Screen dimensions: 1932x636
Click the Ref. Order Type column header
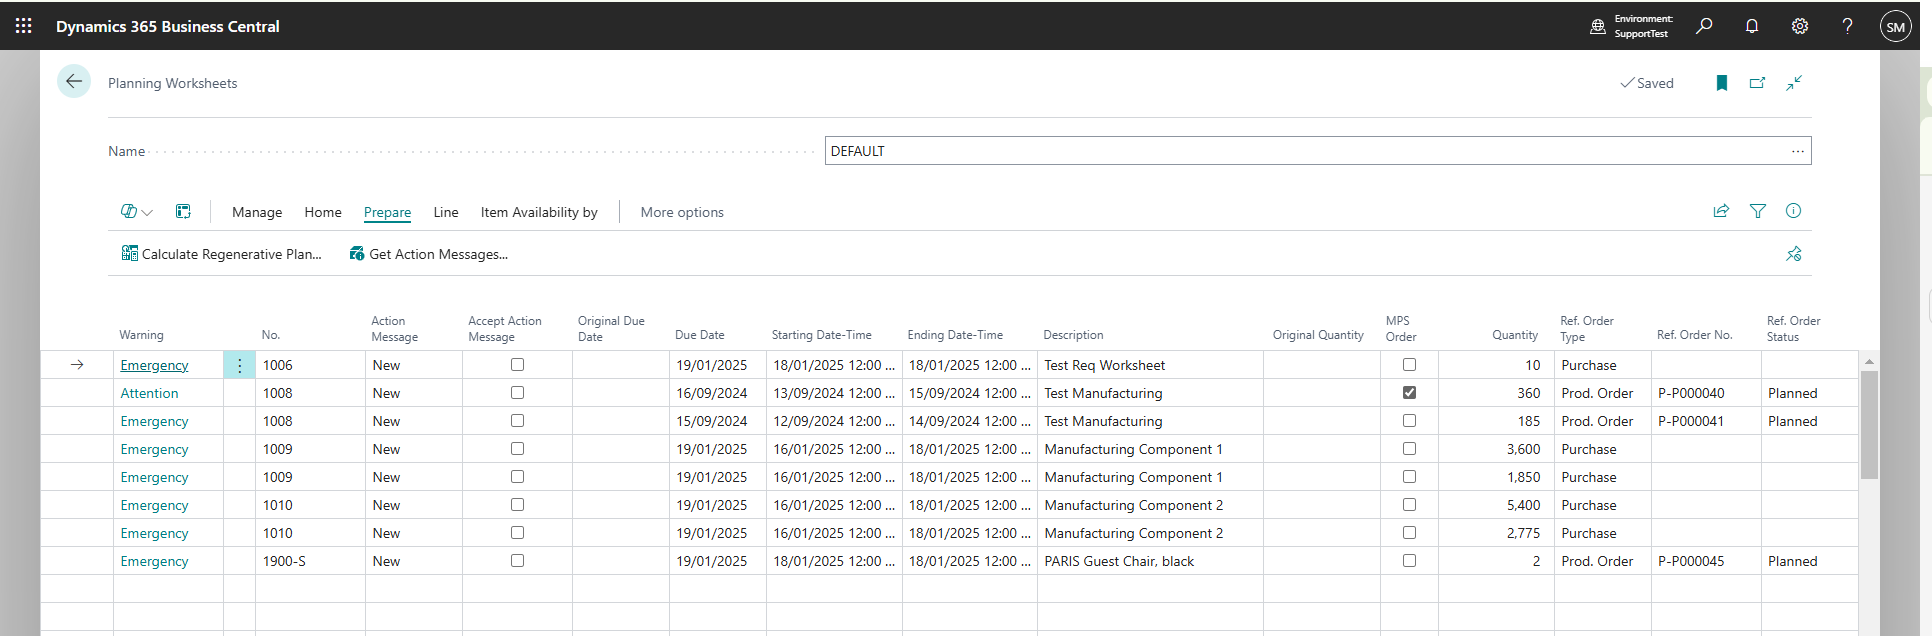pos(1587,329)
